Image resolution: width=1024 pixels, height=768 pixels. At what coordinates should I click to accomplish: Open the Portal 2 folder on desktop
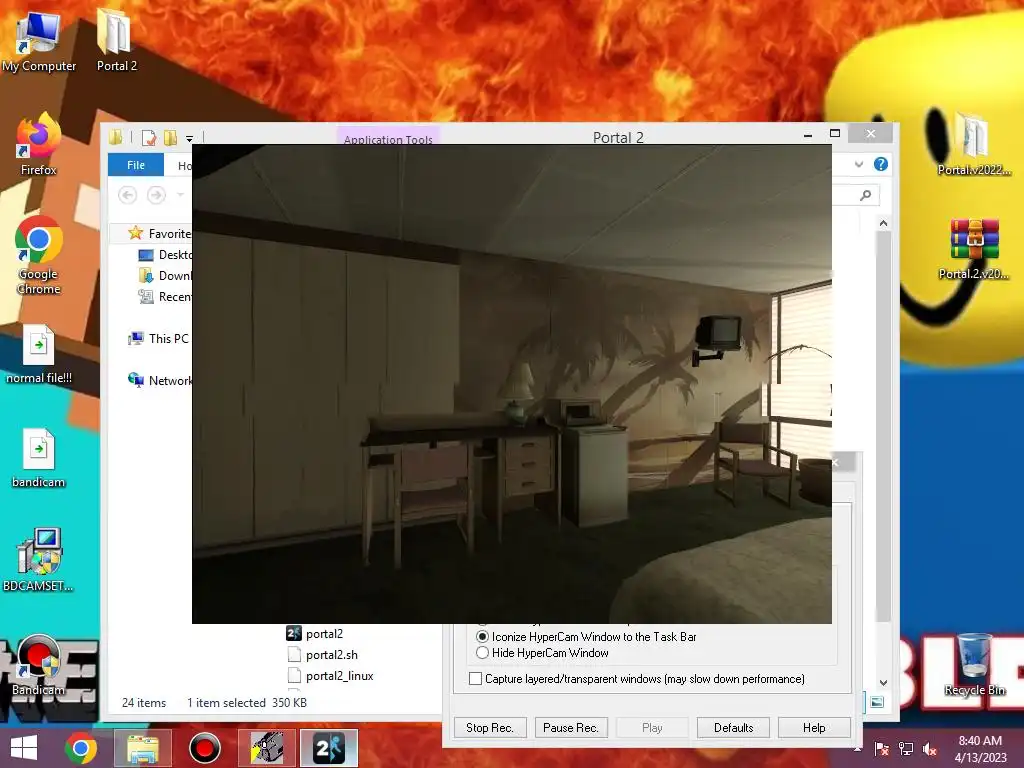pyautogui.click(x=116, y=40)
